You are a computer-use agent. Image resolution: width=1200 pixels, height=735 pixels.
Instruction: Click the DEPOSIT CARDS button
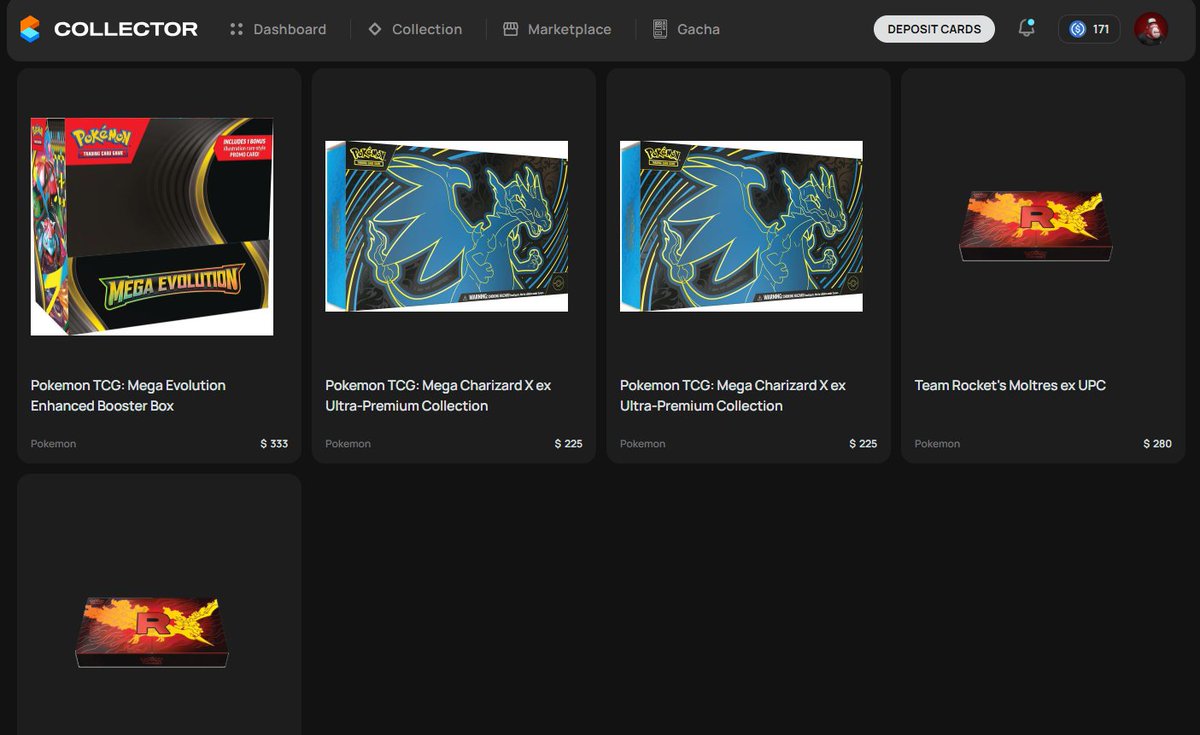point(934,29)
